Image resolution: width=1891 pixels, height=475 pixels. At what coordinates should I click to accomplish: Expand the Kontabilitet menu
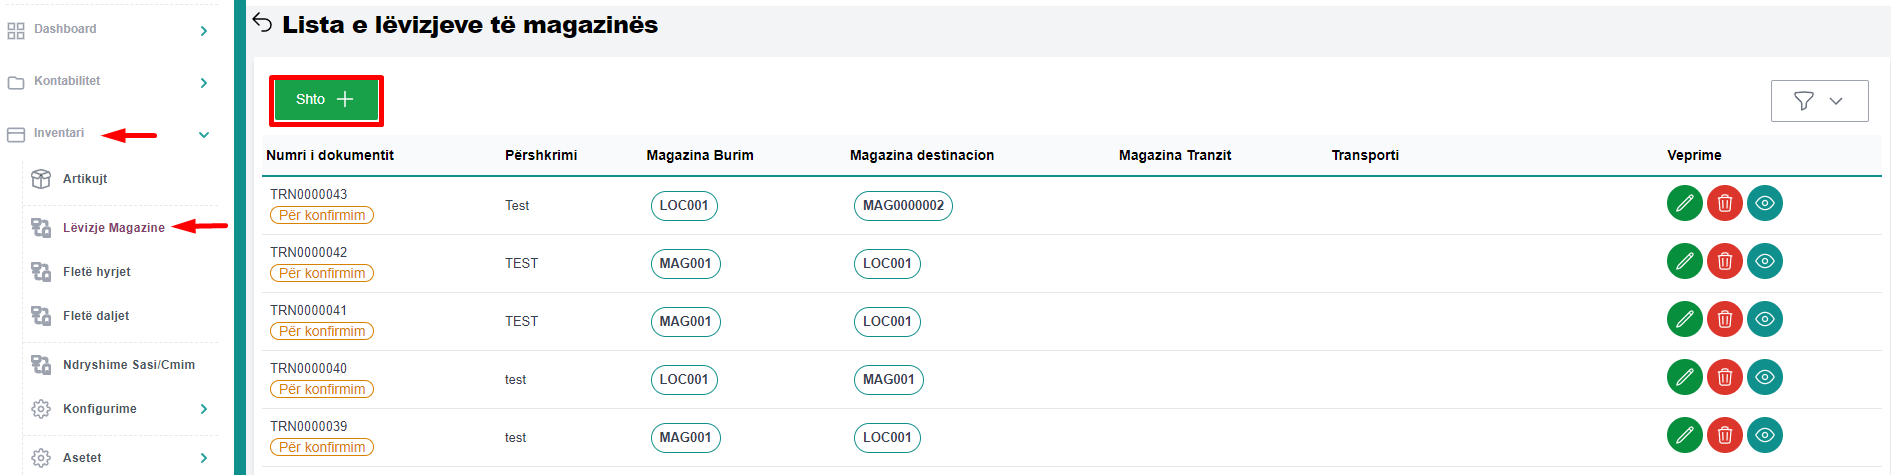pyautogui.click(x=203, y=82)
